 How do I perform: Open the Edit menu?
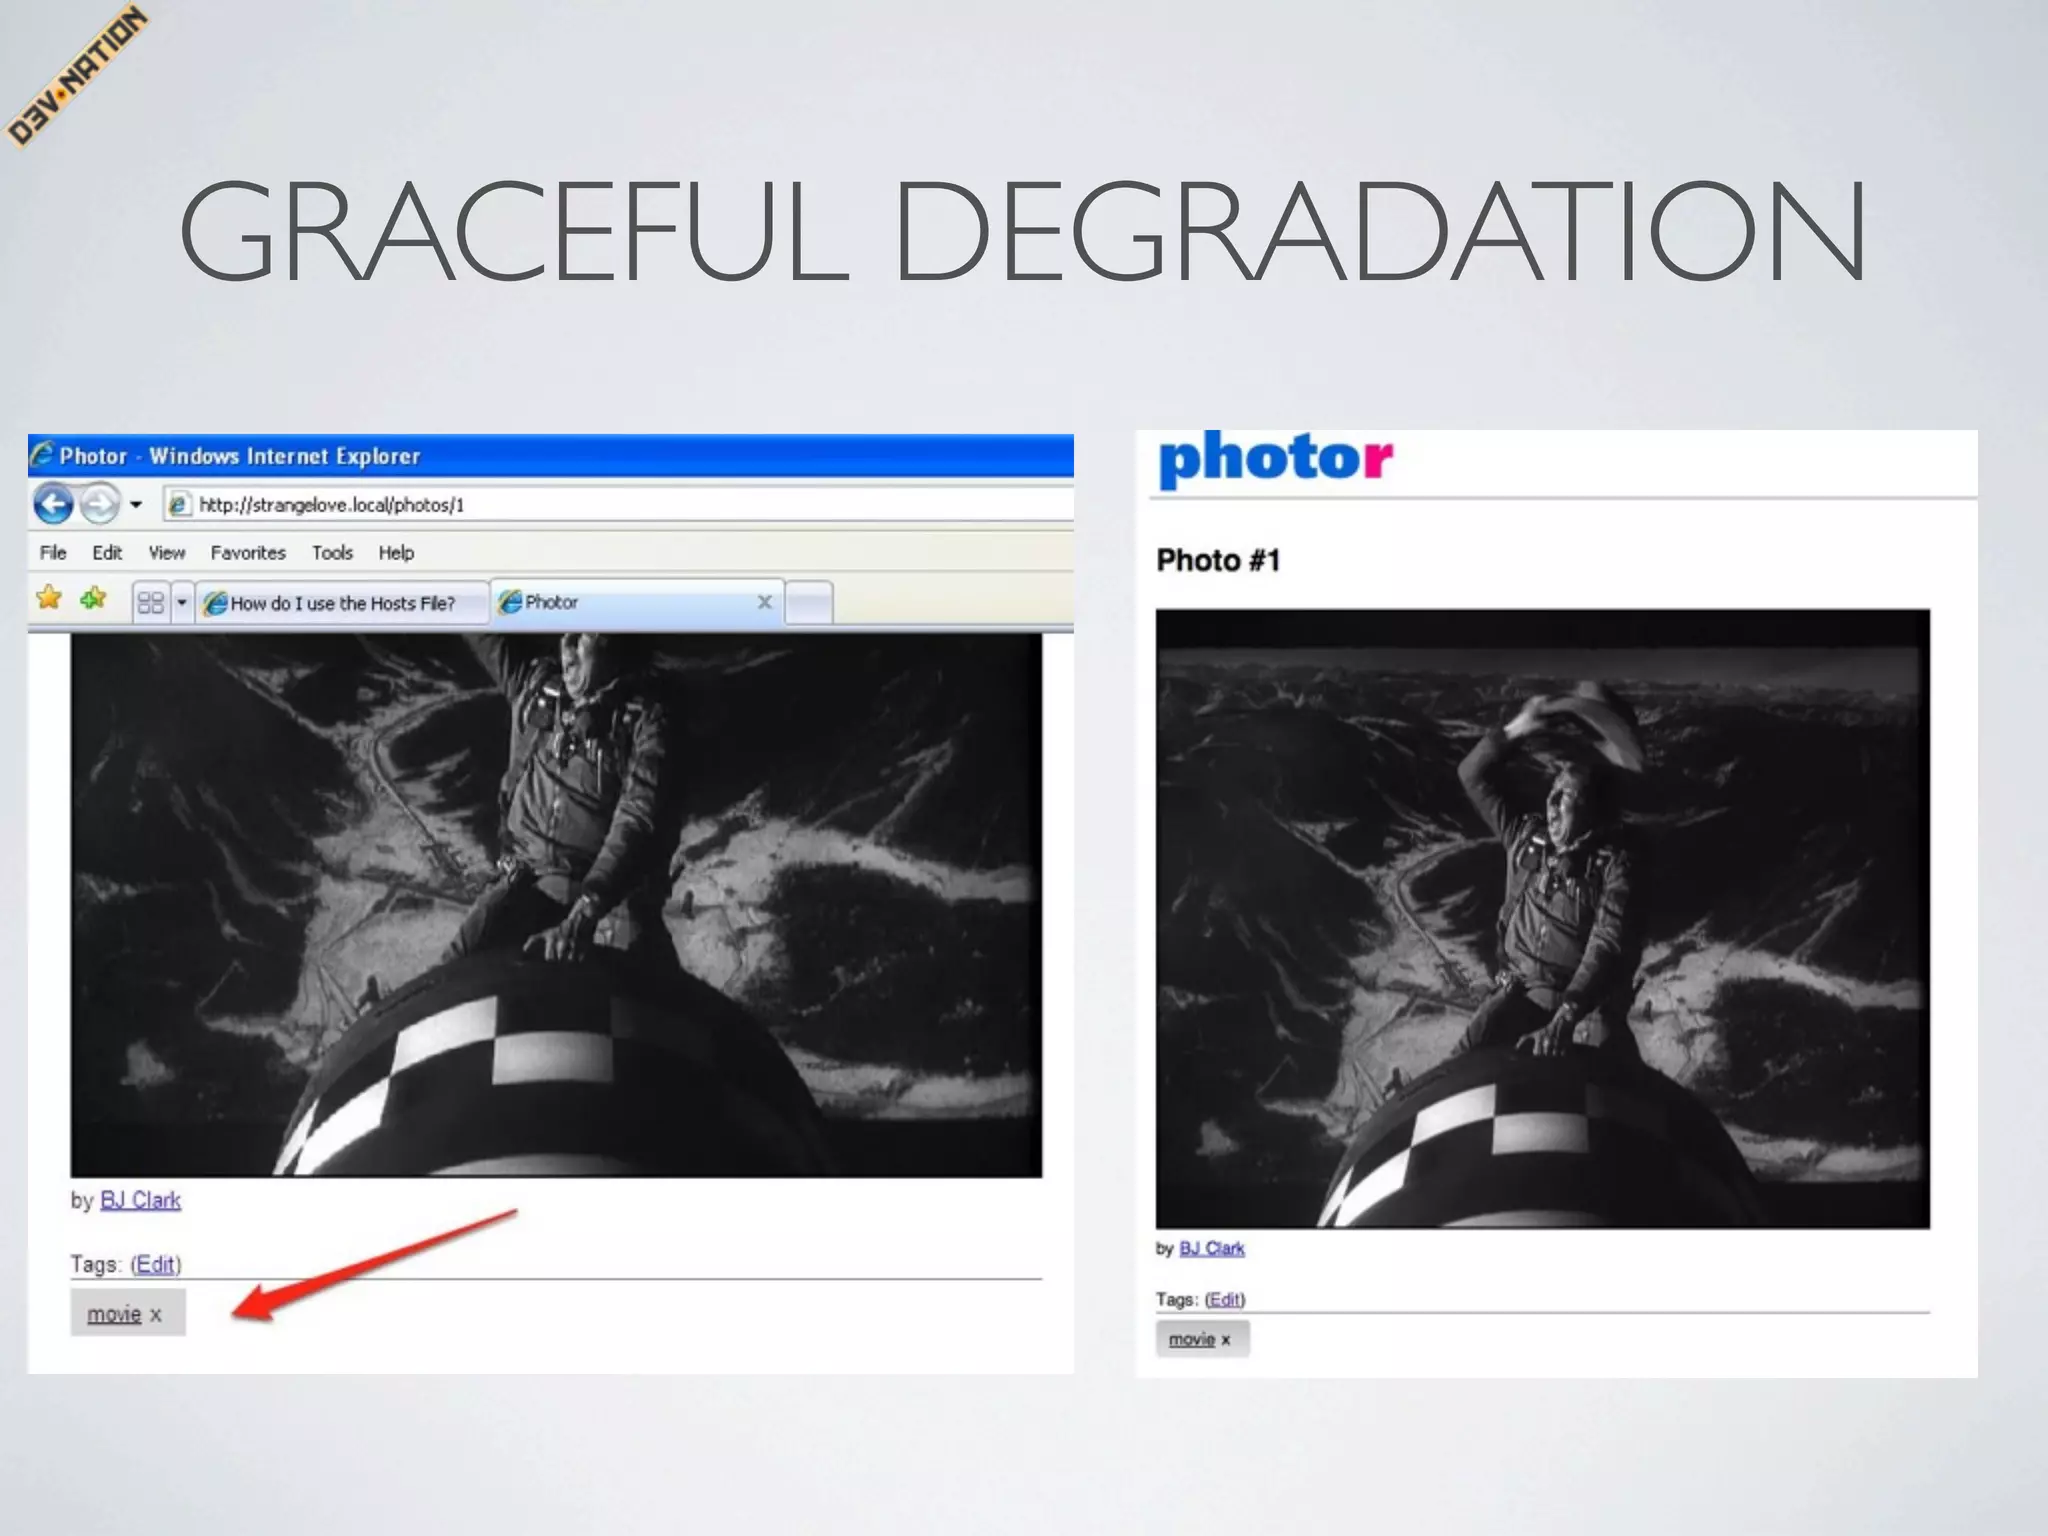tap(107, 553)
